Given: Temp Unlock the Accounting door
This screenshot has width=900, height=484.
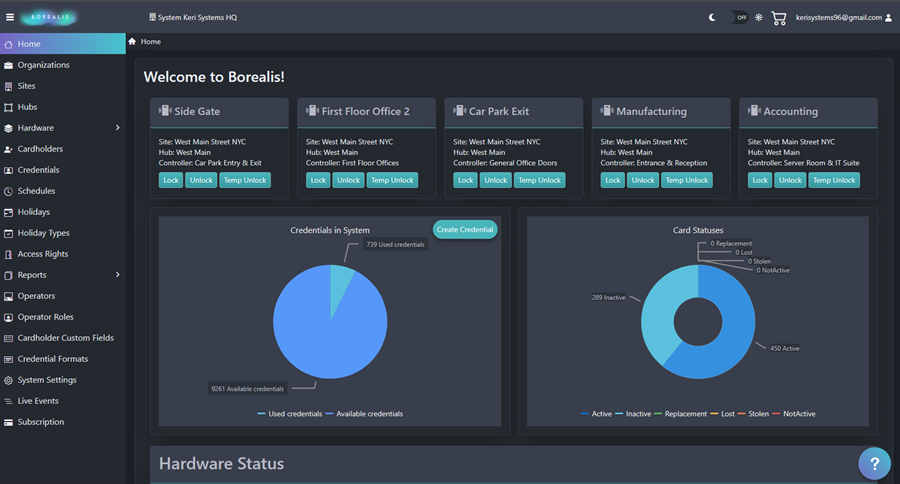Looking at the screenshot, I should click(835, 180).
